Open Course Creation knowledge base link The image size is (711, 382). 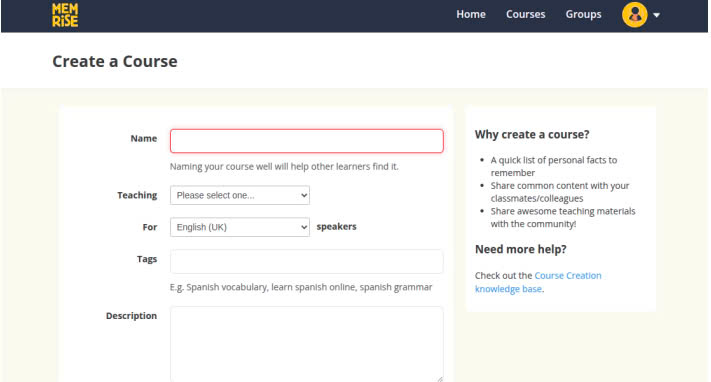538,282
